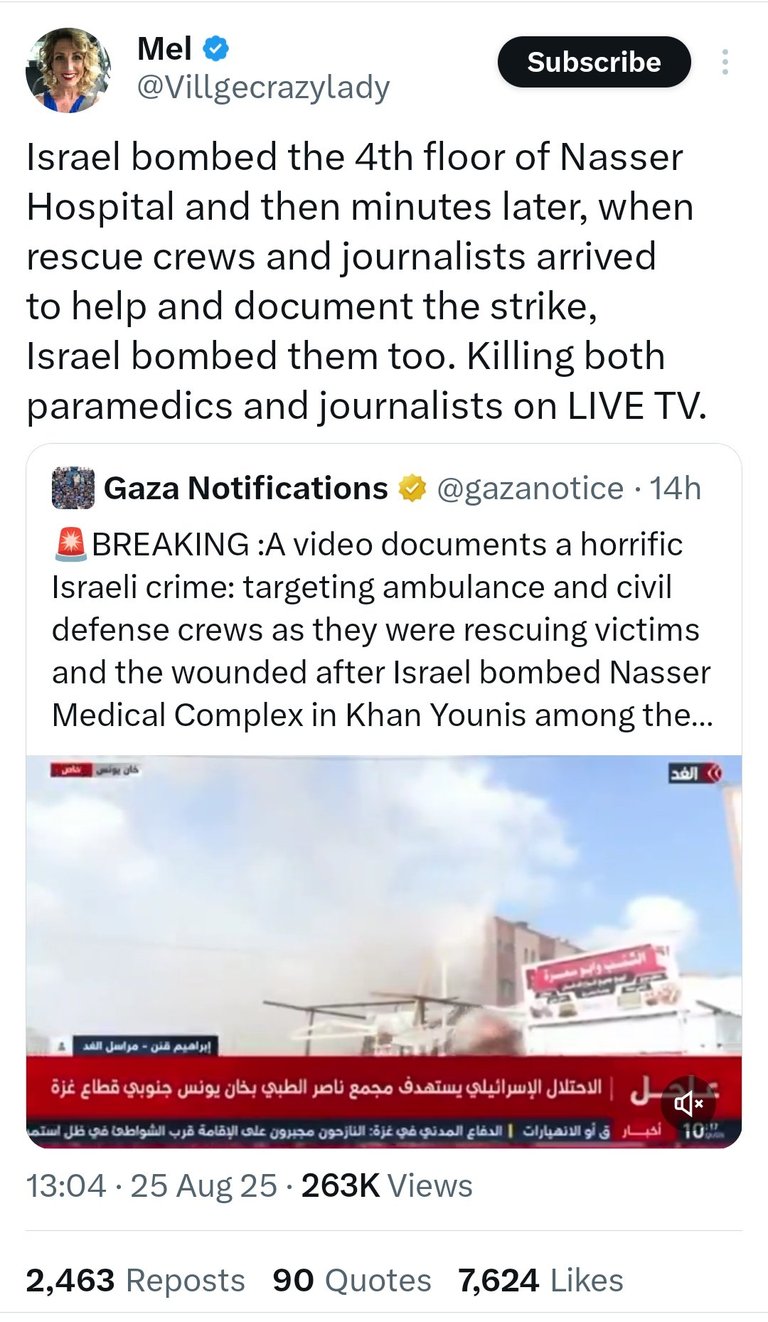
Task: Tap the blue verified badge beside Mel
Action: [217, 47]
